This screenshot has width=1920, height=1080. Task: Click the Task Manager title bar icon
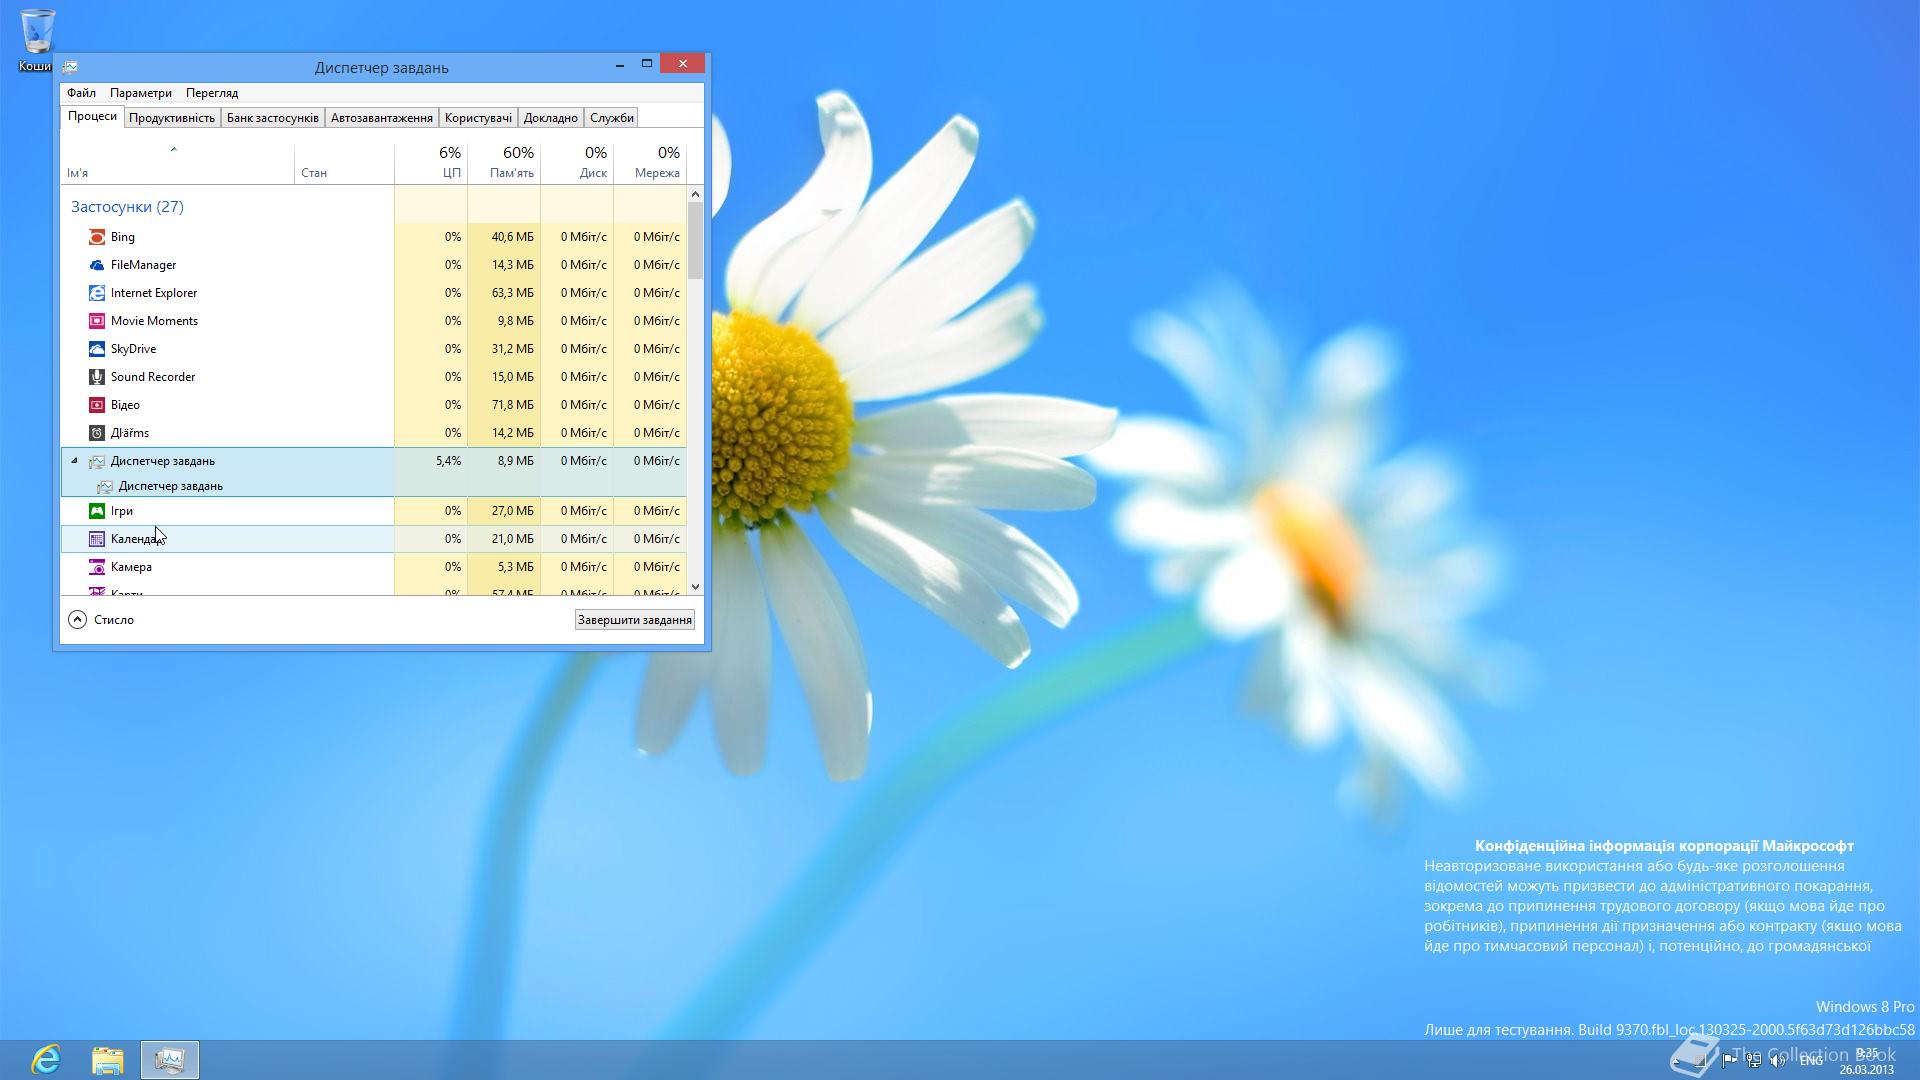pos(70,67)
